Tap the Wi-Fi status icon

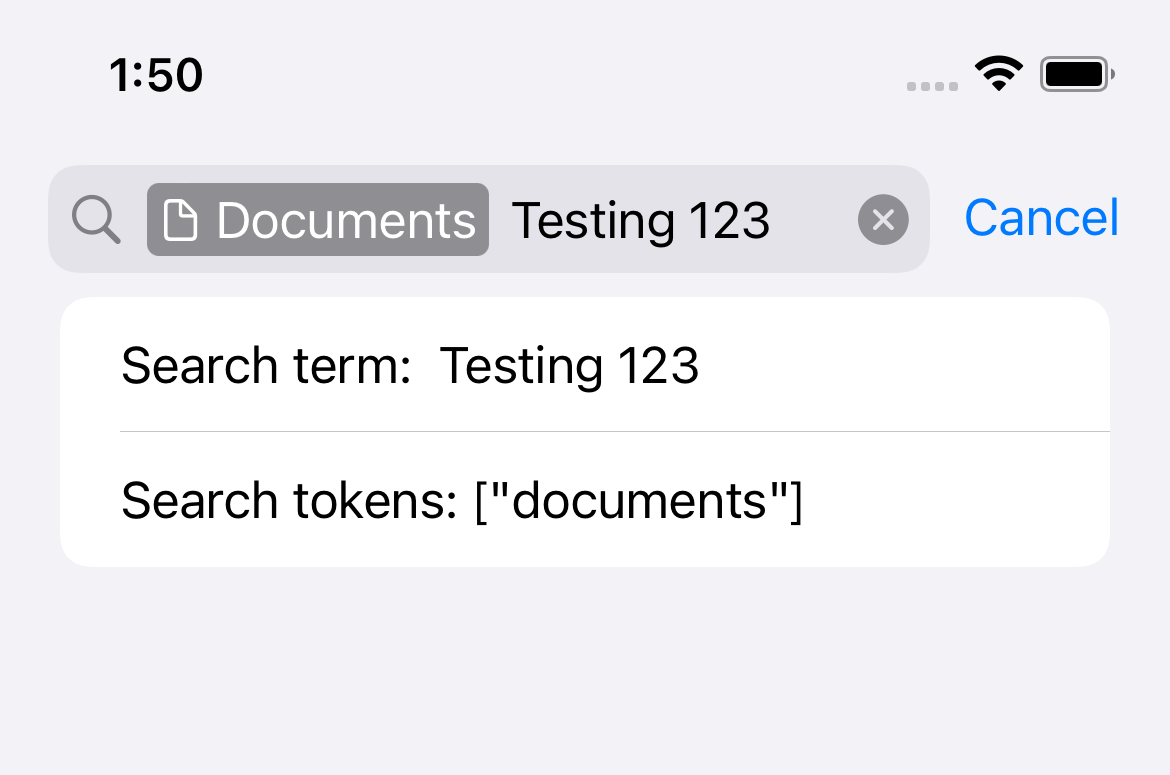click(998, 74)
